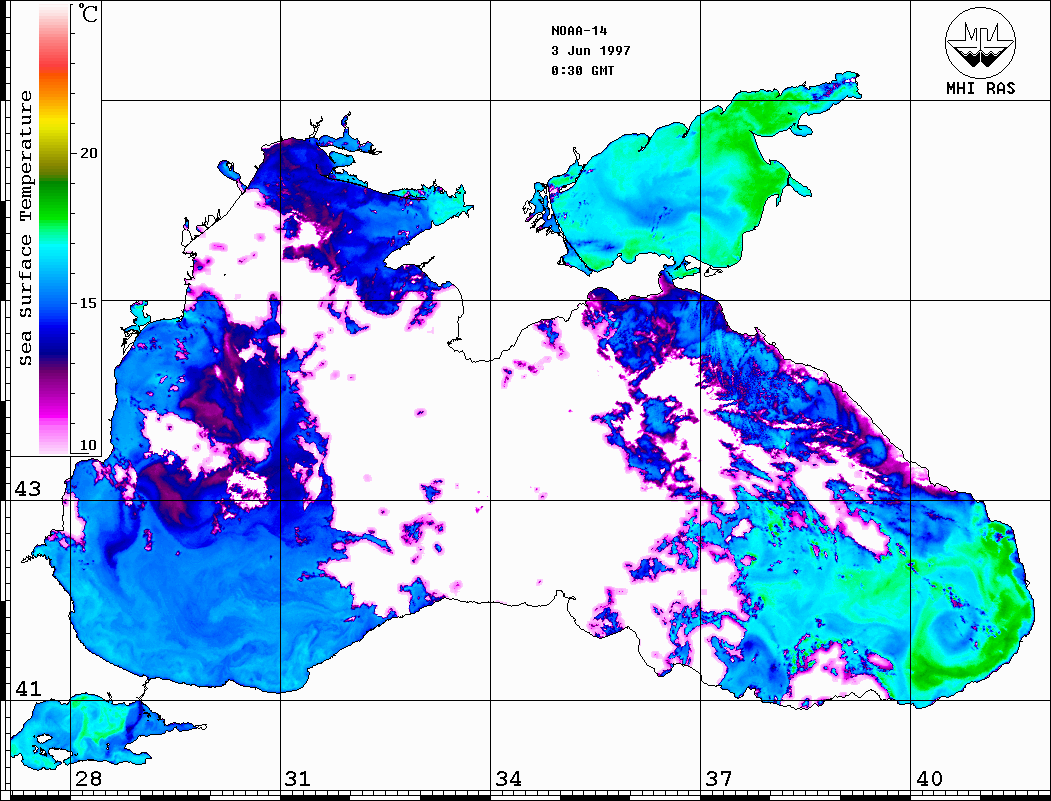Click the MHI RAS logo emblem
Image resolution: width=1051 pixels, height=801 pixels.
click(980, 42)
